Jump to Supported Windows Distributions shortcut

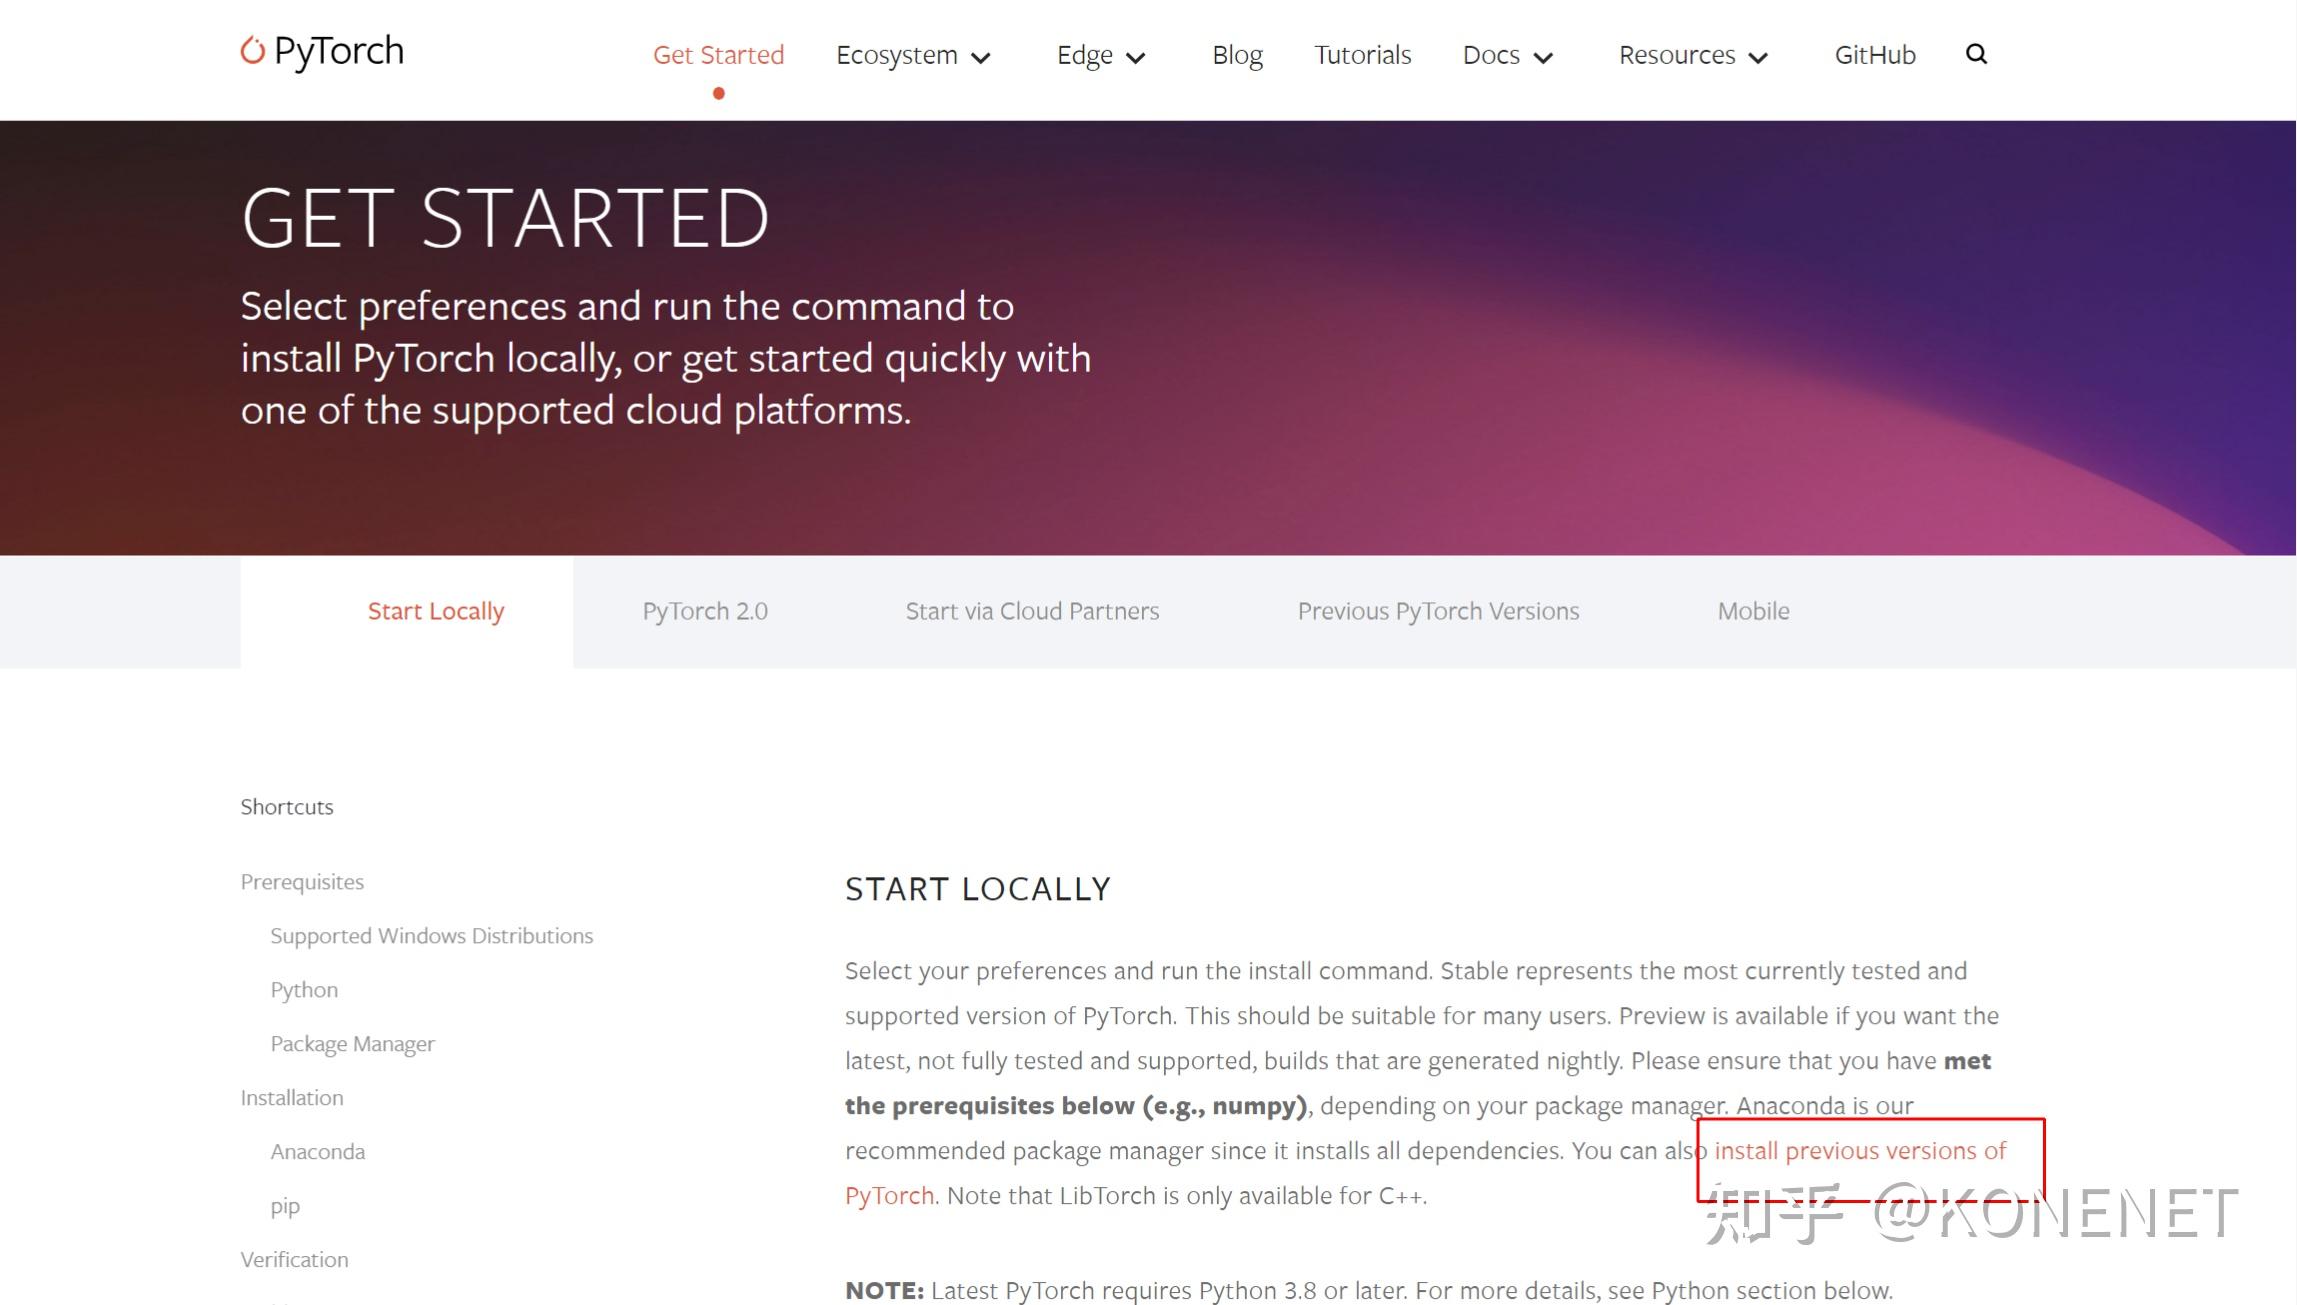tap(431, 936)
